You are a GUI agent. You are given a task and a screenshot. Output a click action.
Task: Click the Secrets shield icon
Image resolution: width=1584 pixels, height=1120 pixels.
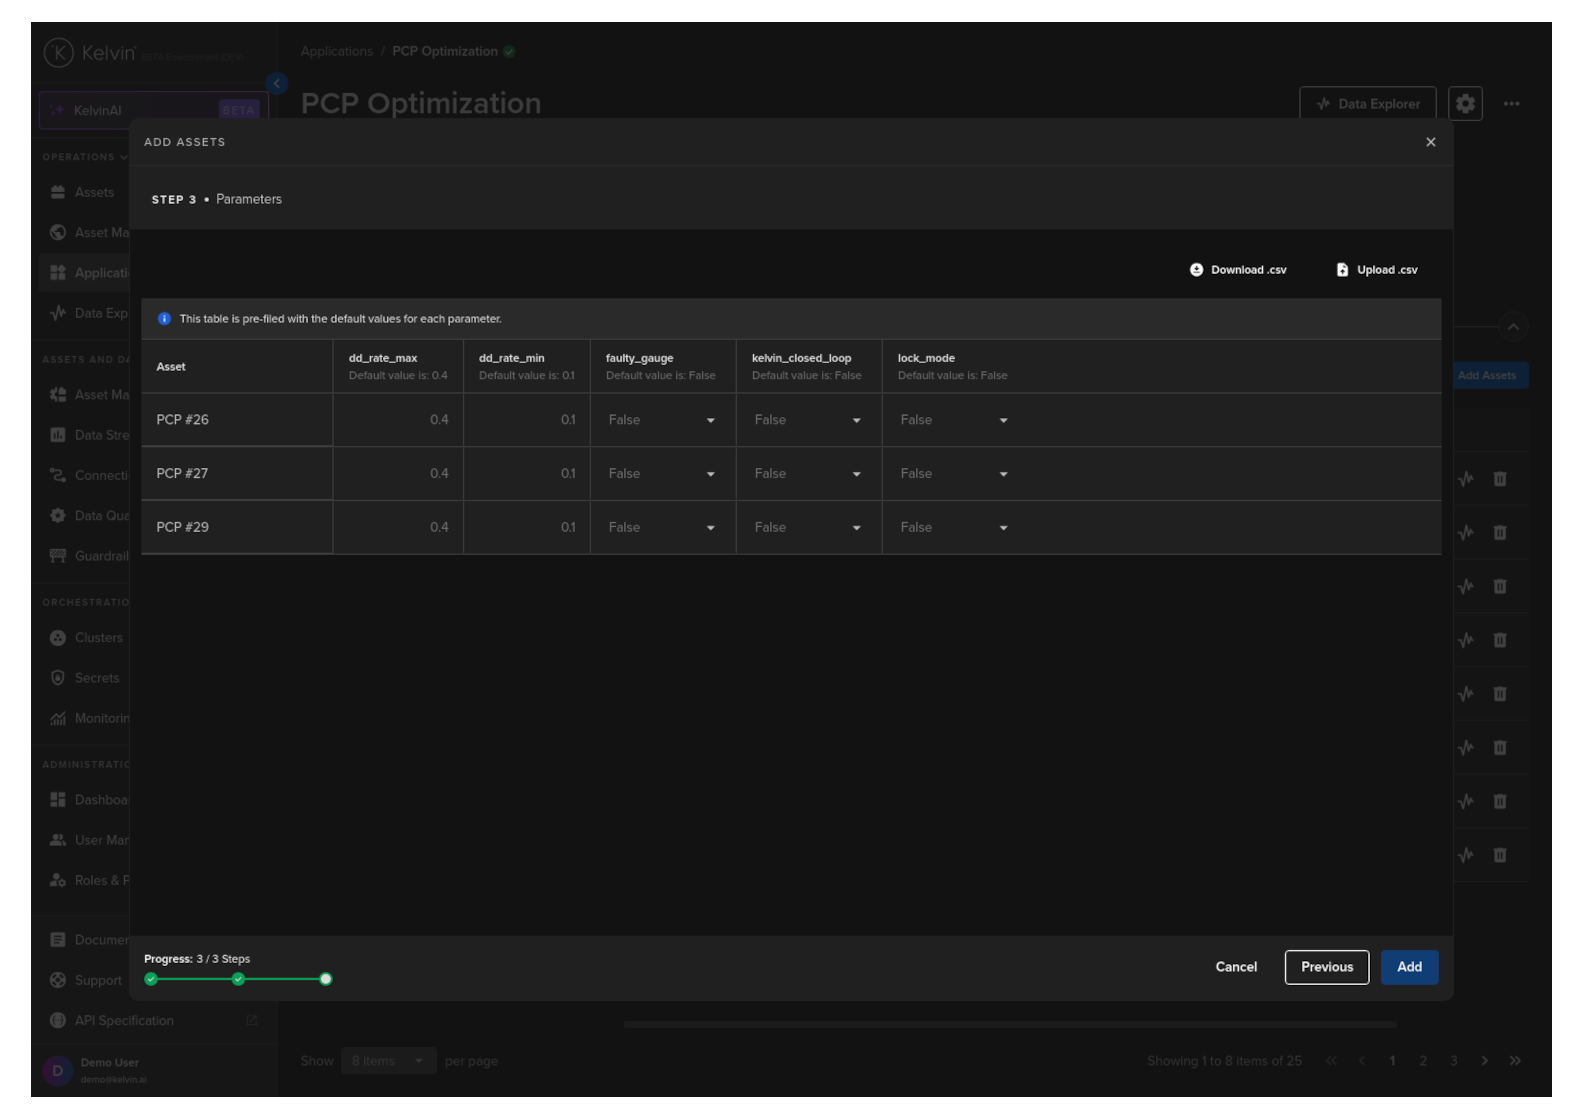[58, 678]
